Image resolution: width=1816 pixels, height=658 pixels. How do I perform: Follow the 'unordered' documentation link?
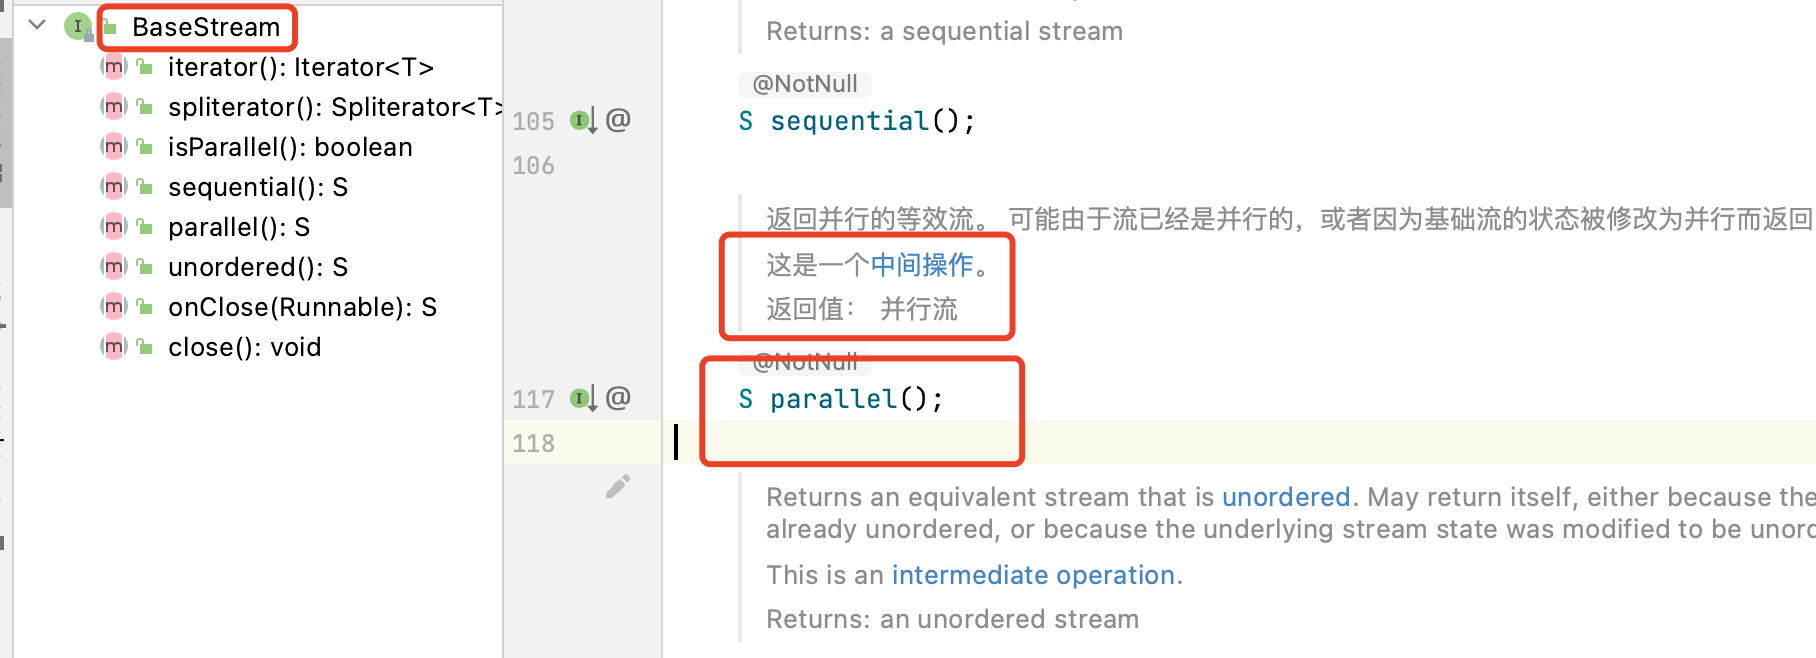coord(1285,497)
